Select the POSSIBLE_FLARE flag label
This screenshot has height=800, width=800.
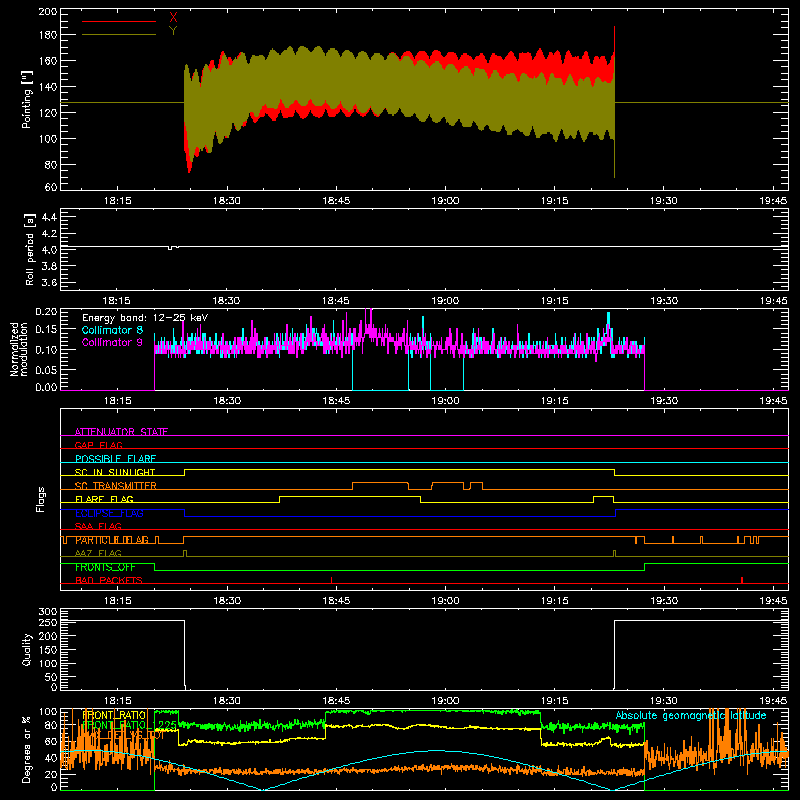pyautogui.click(x=115, y=459)
